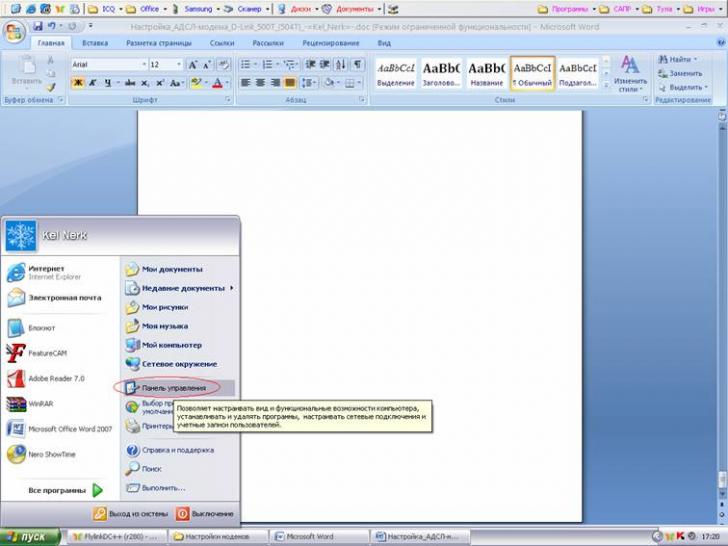
Task: Switch to the Вставка ribbon tab
Action: click(x=95, y=43)
